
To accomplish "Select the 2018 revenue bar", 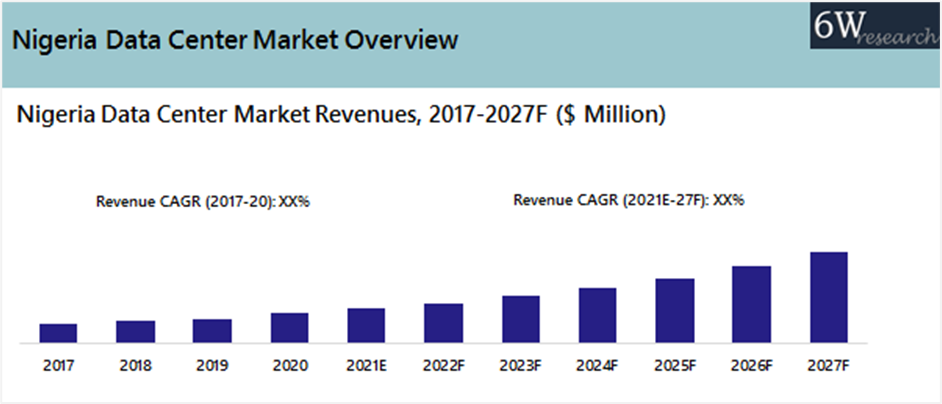I will point(135,332).
